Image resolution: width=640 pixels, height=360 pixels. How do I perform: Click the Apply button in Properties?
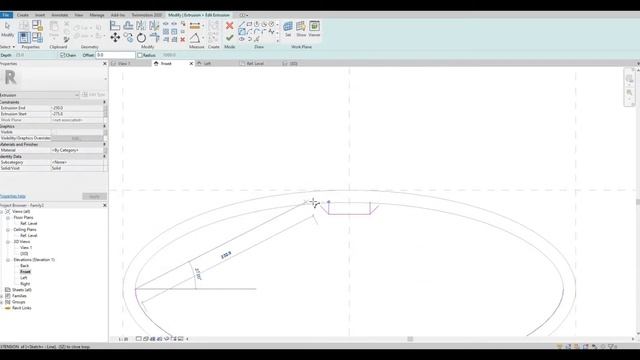pos(94,196)
